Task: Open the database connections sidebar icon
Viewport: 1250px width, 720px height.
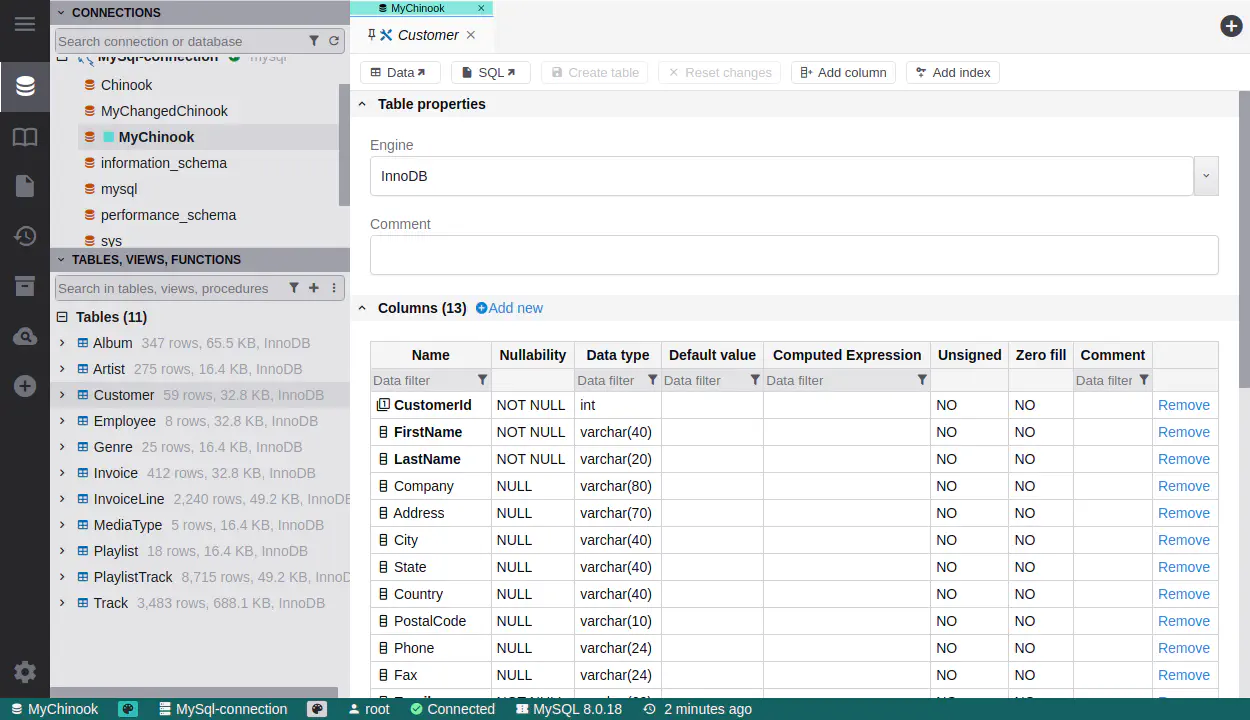Action: pyautogui.click(x=25, y=87)
